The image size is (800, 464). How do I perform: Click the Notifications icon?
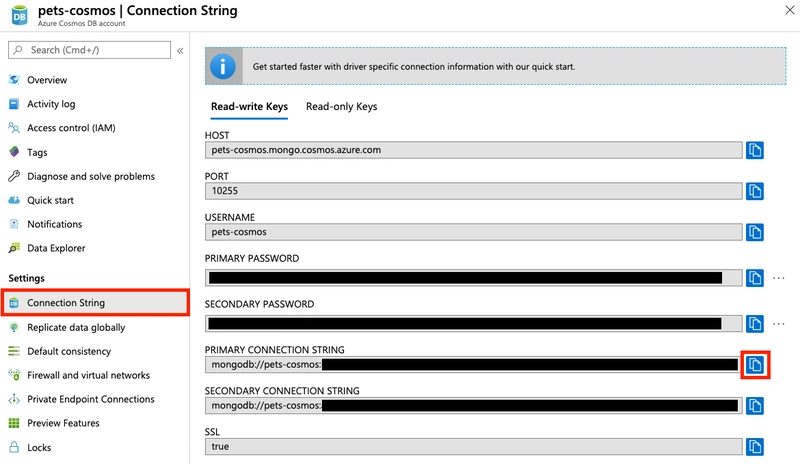(x=14, y=224)
